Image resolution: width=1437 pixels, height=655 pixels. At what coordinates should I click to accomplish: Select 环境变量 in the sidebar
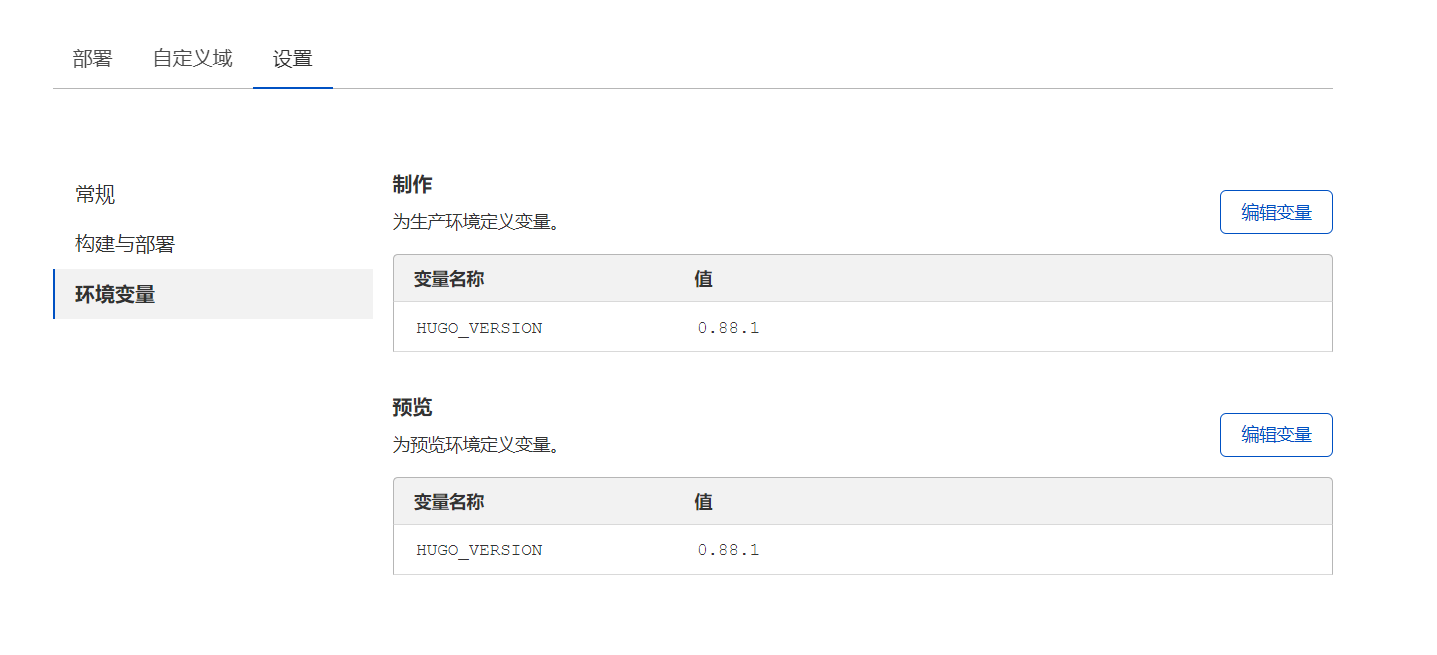pyautogui.click(x=115, y=295)
